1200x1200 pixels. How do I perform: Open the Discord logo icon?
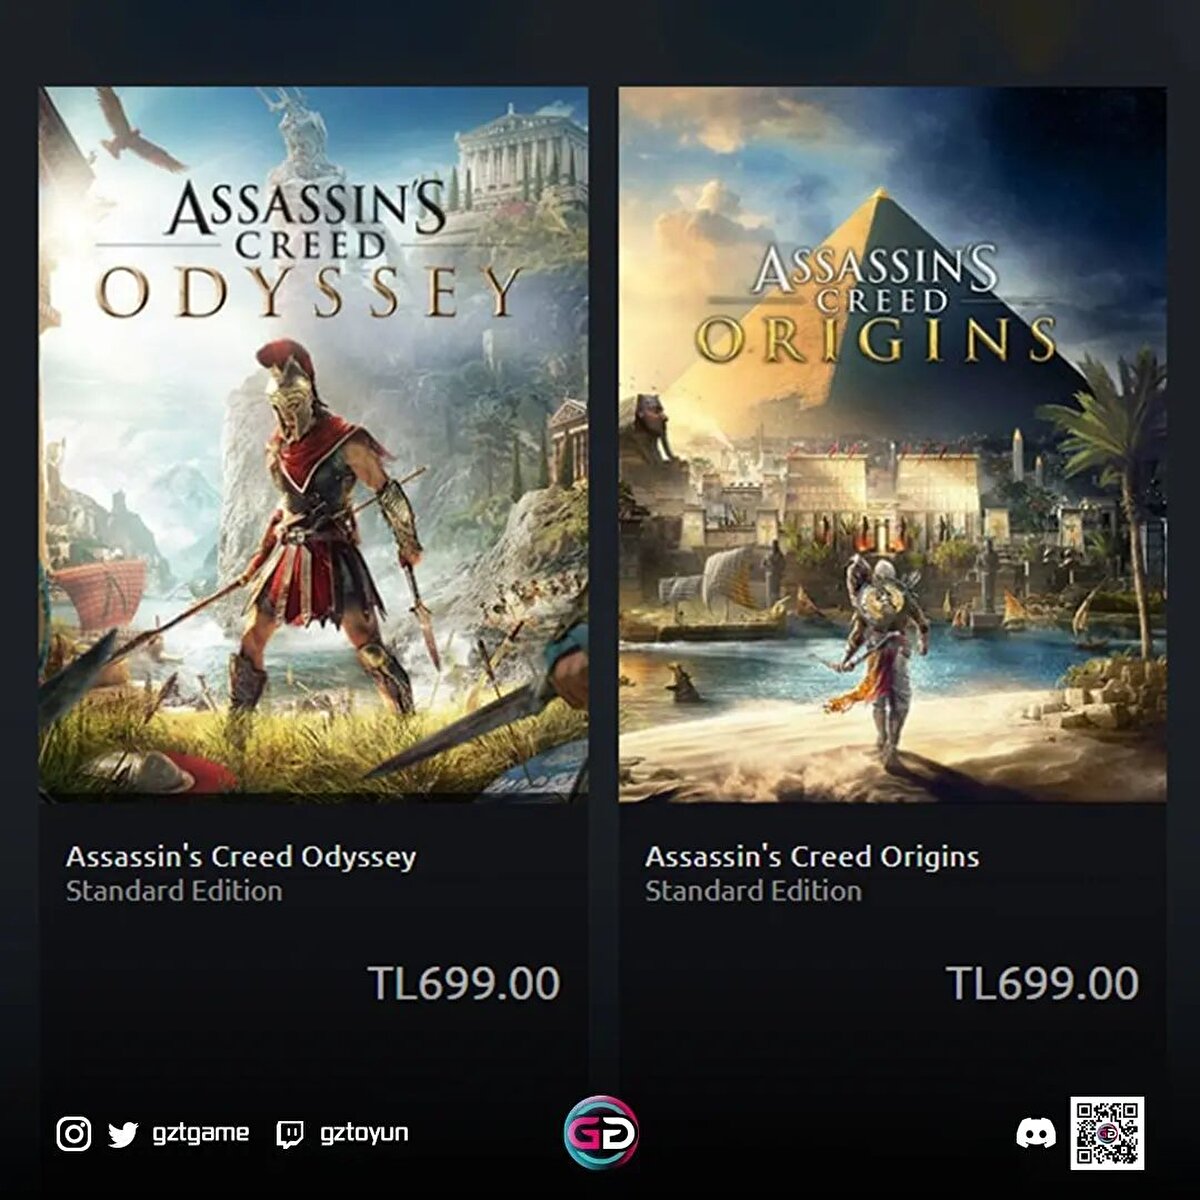coord(1035,1134)
